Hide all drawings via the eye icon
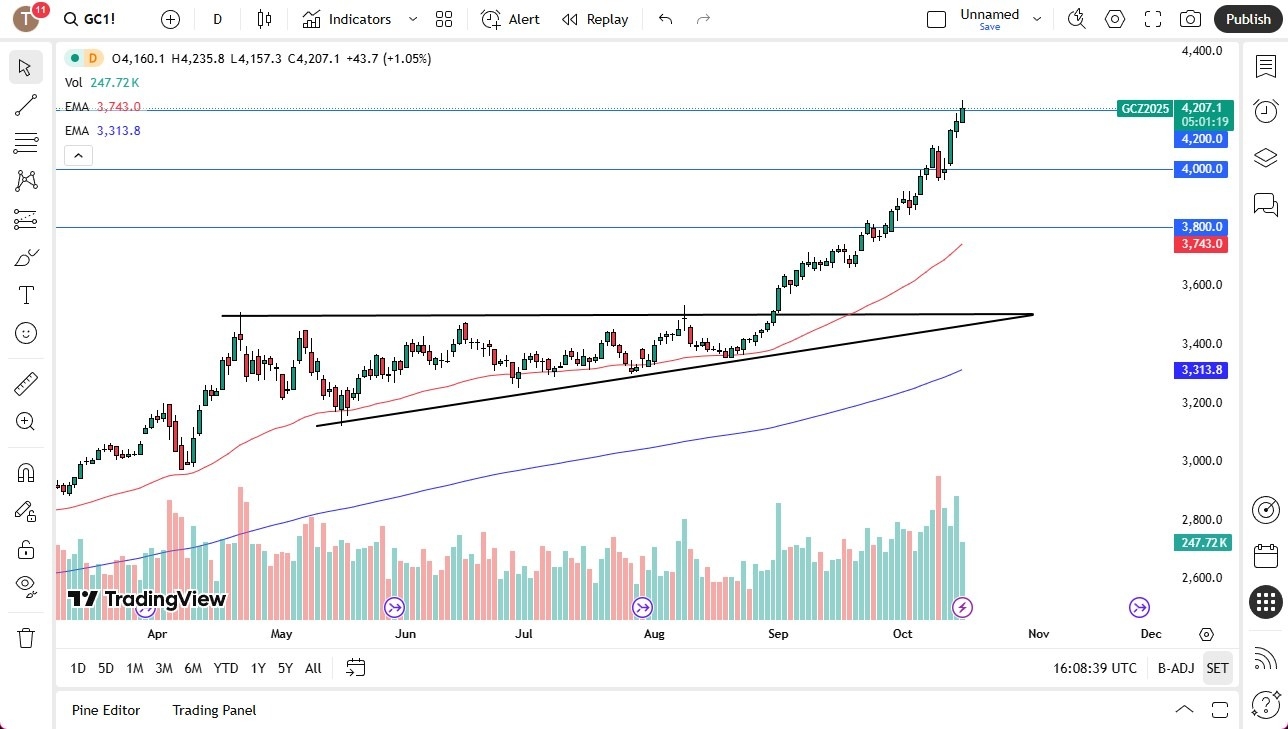The height and width of the screenshot is (729, 1288). pyautogui.click(x=26, y=586)
